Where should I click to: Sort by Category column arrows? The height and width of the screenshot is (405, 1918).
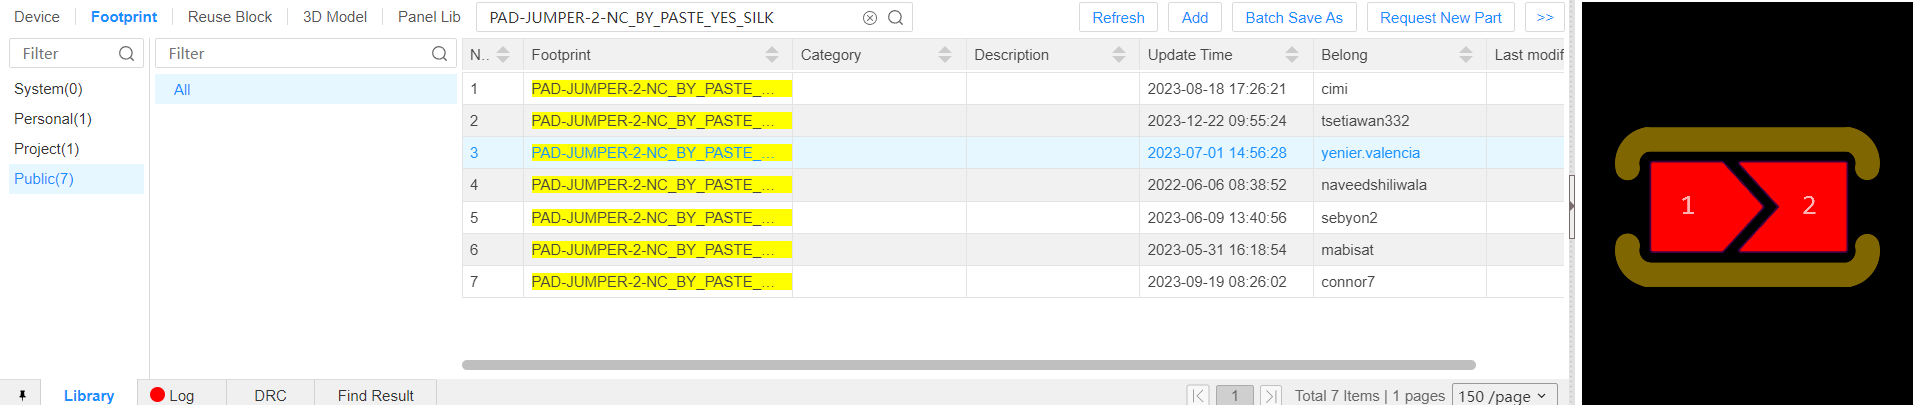[945, 55]
